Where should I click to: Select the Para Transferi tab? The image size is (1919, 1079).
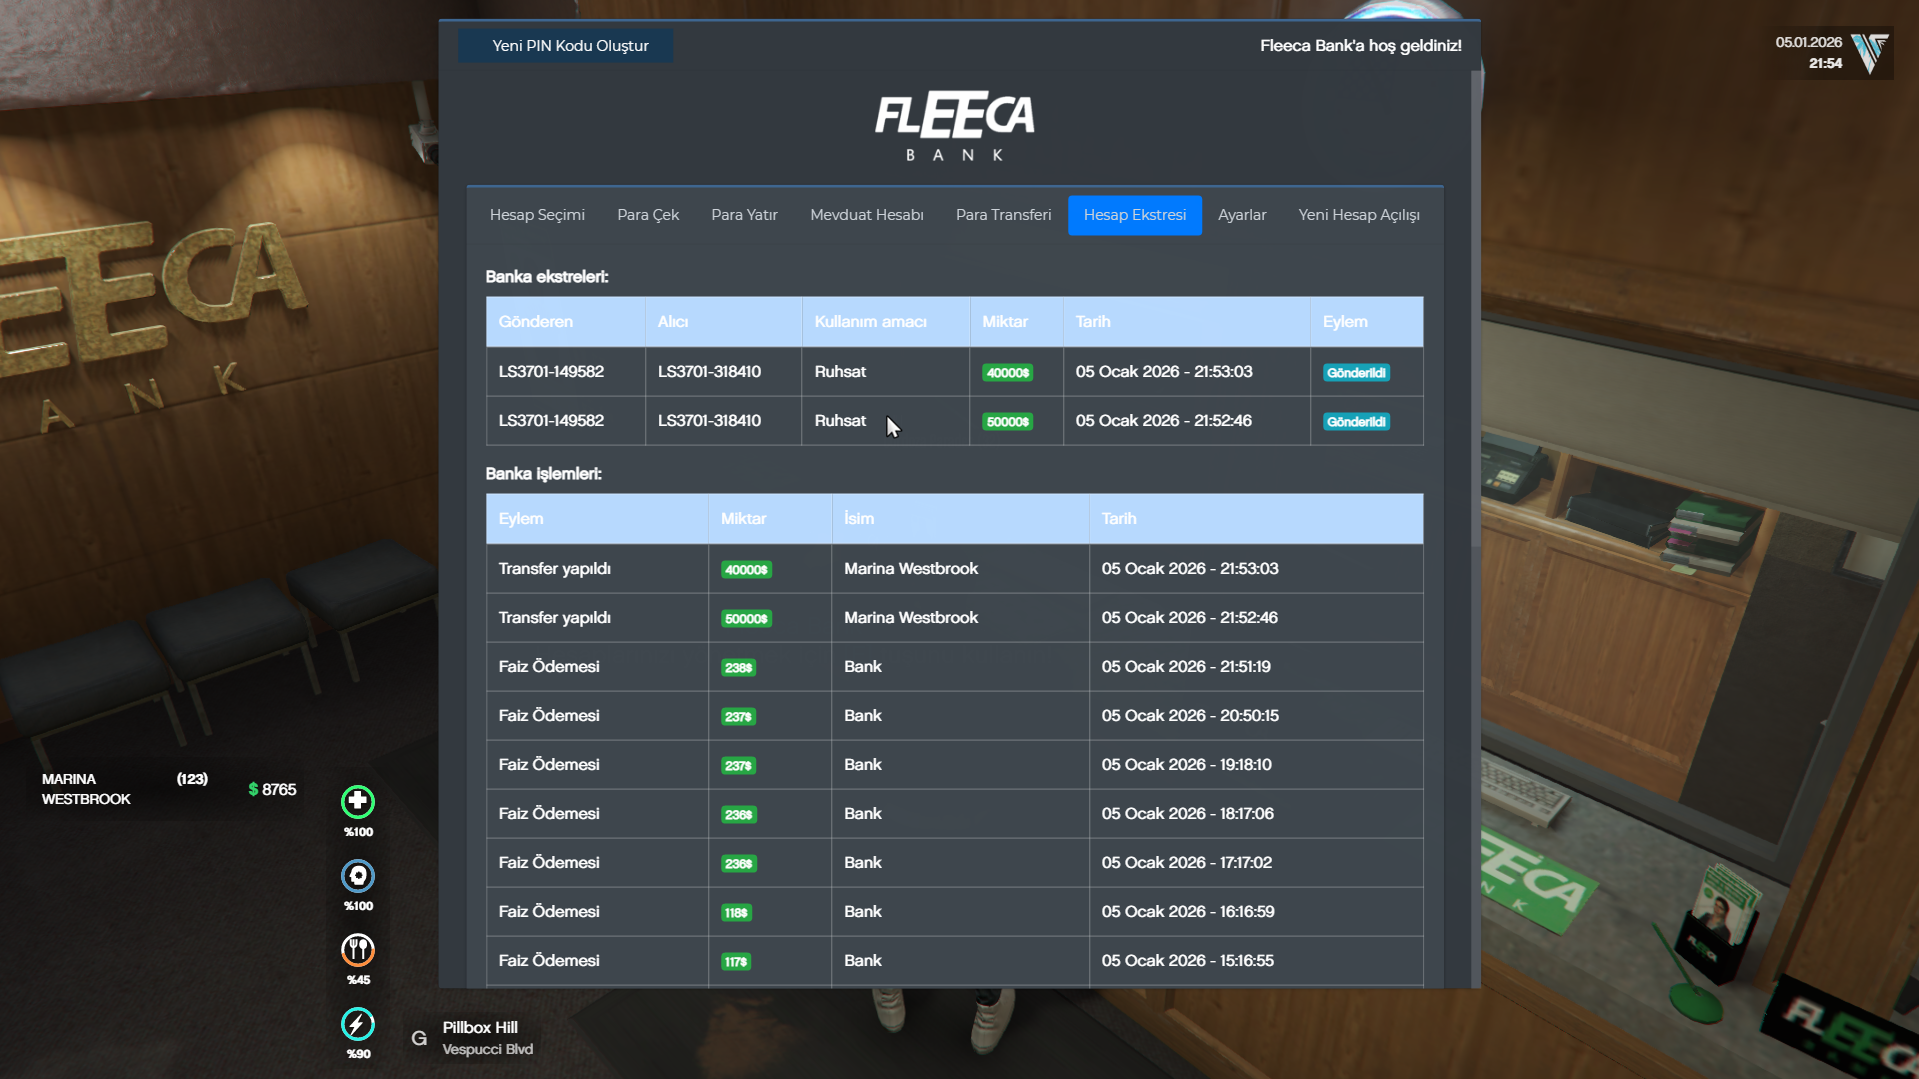[1003, 215]
